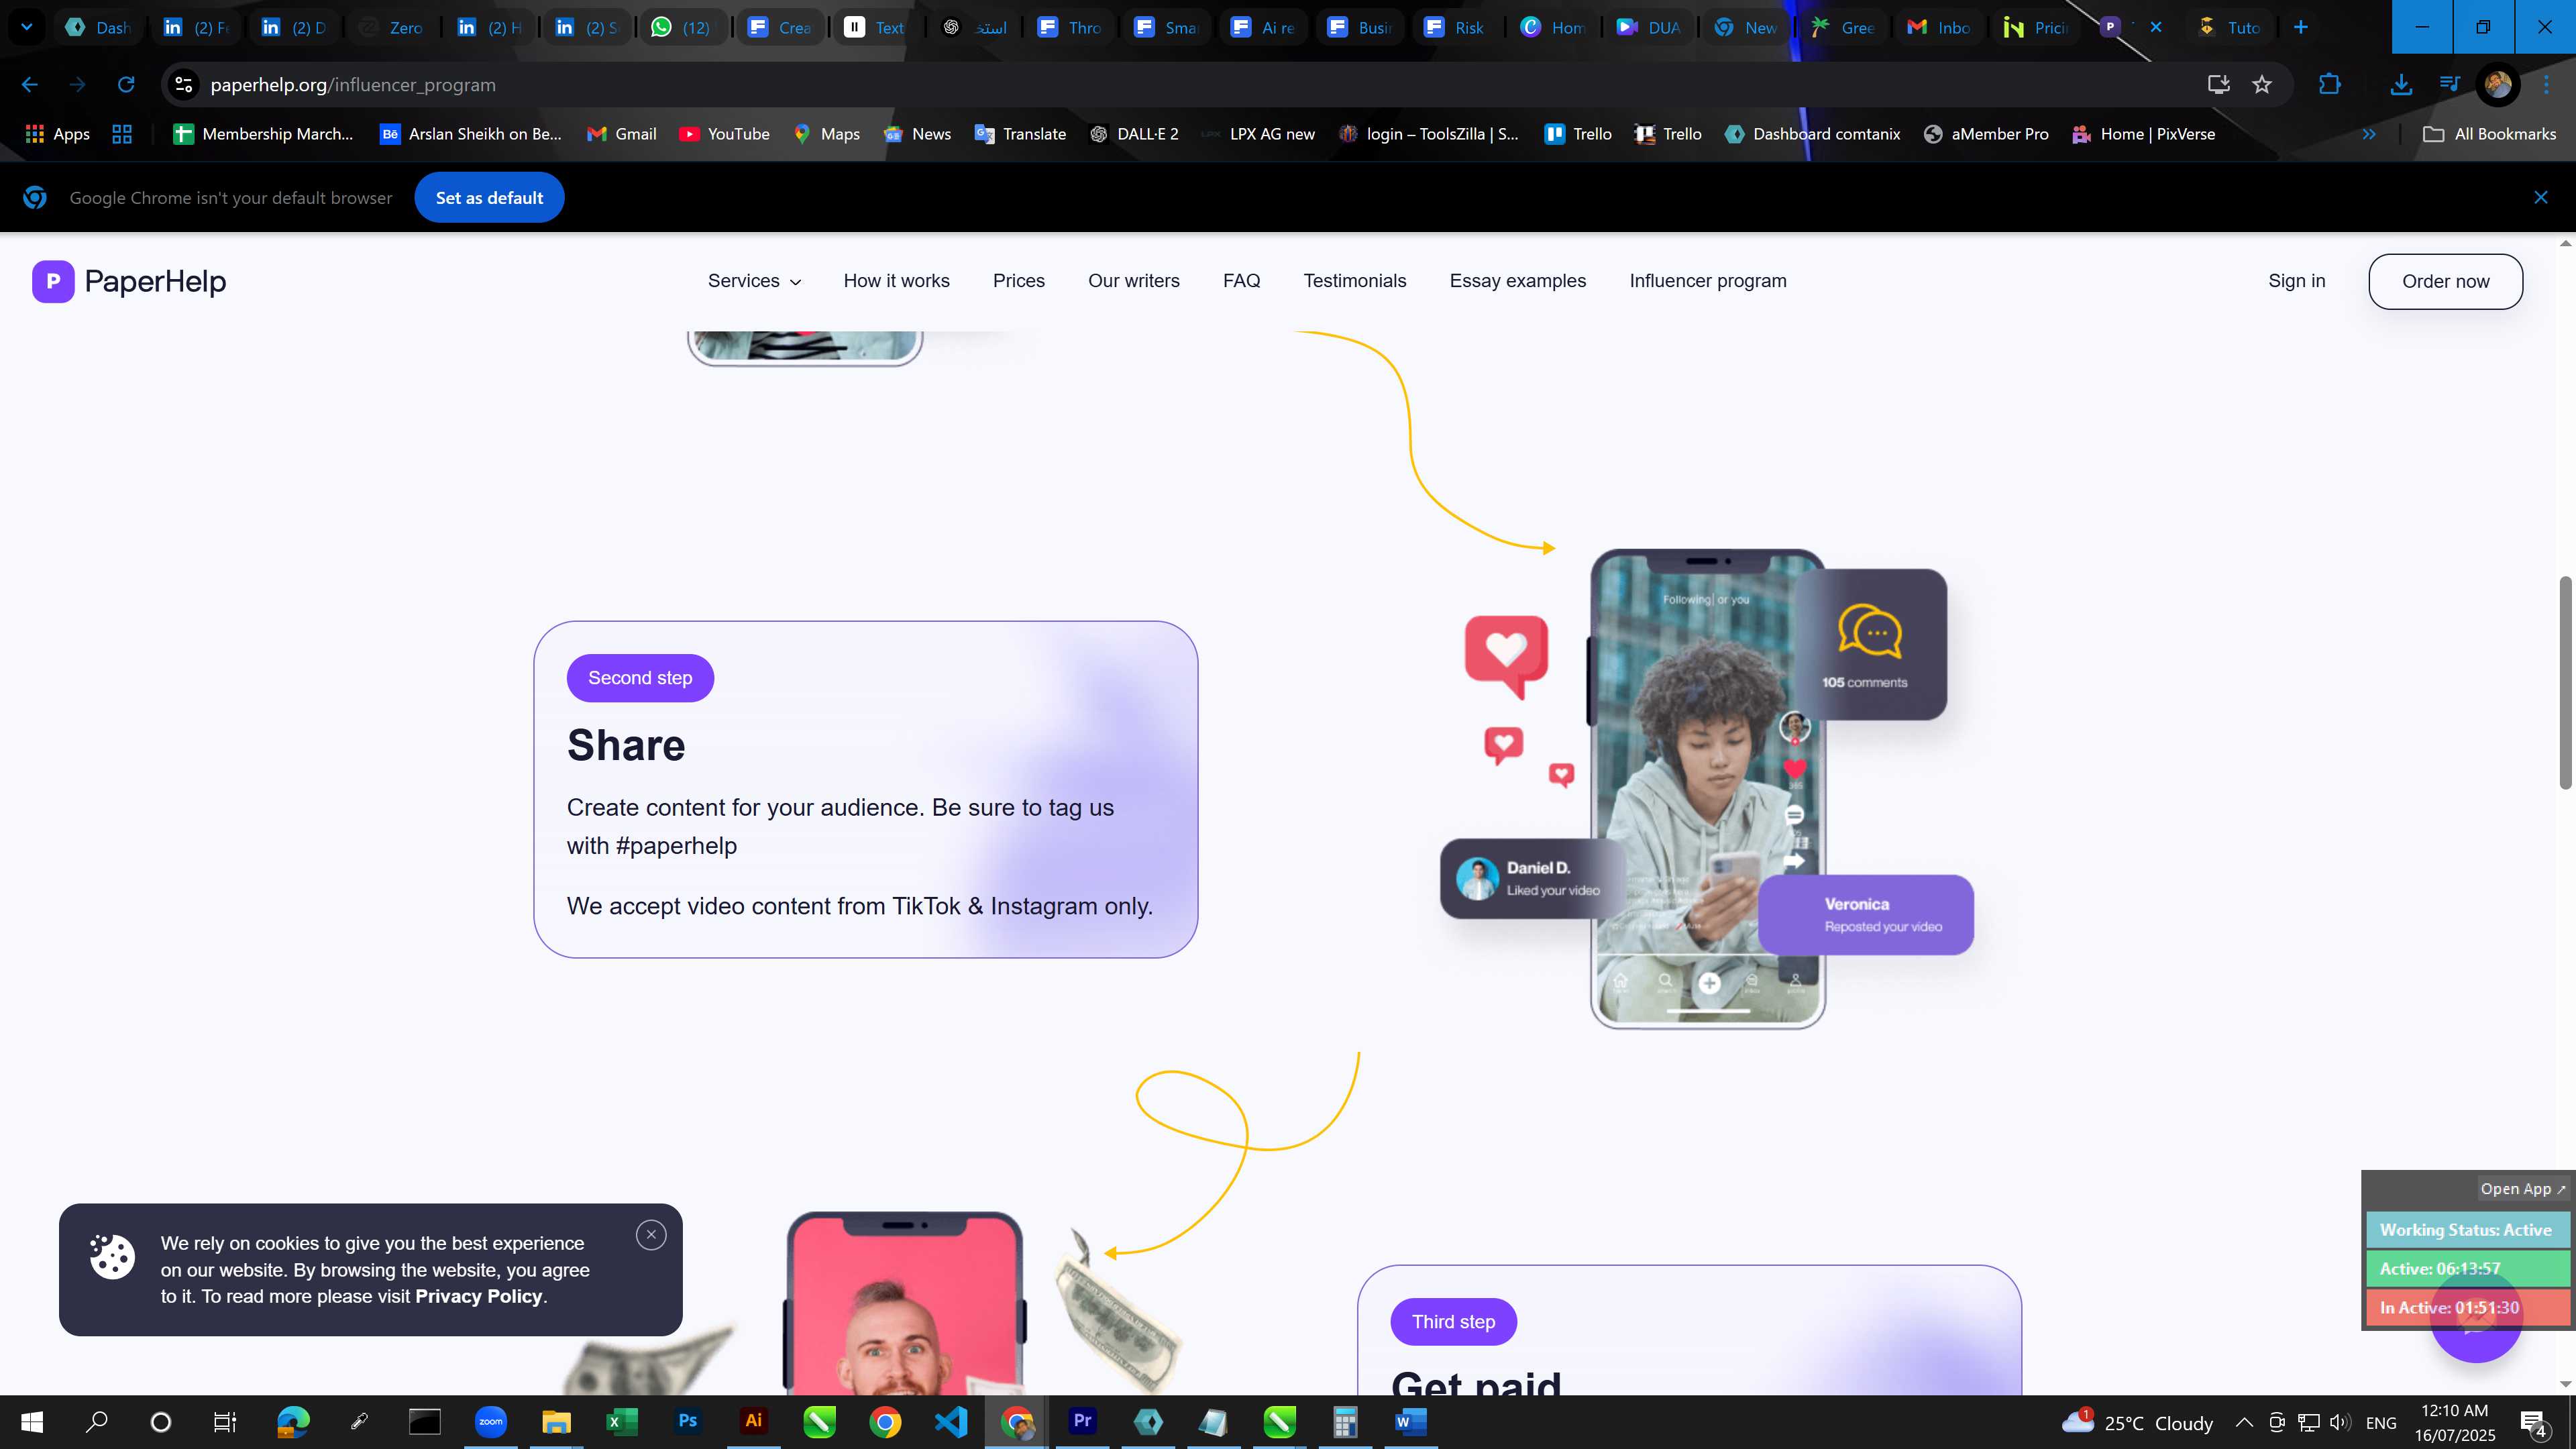The width and height of the screenshot is (2576, 1449).
Task: Open Essay examples page
Action: tap(1517, 281)
